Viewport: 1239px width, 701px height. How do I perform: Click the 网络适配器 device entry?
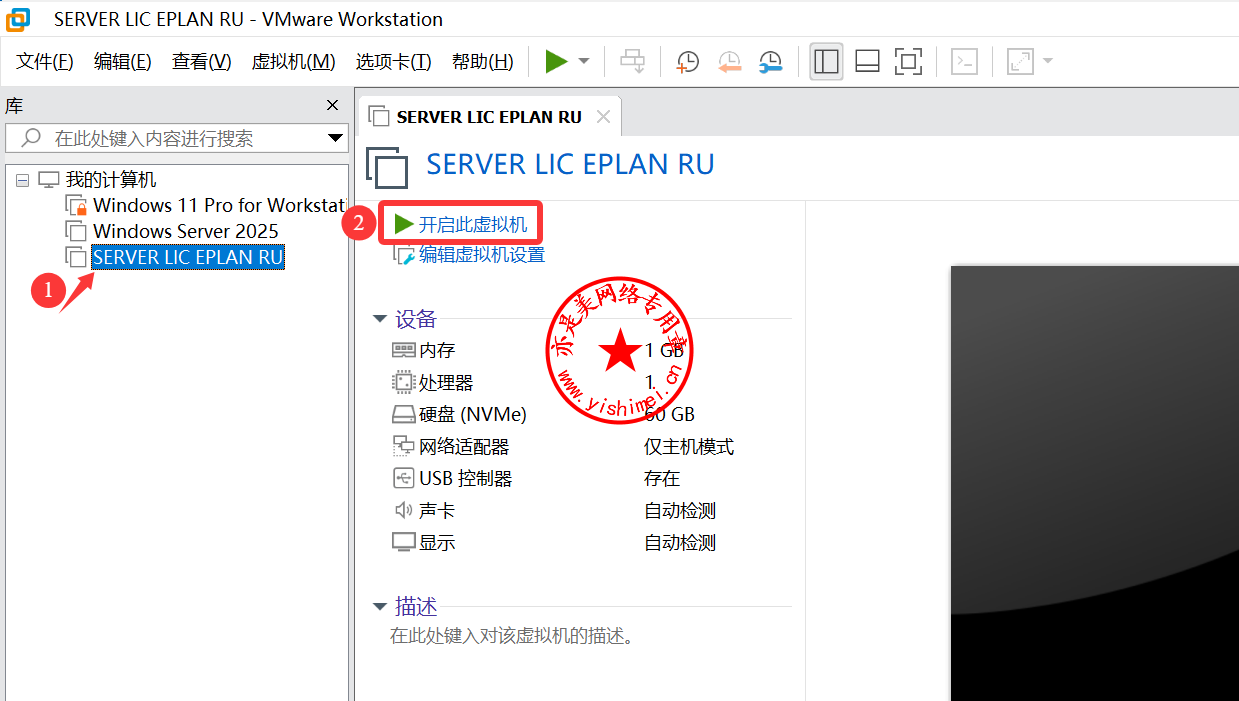[463, 447]
